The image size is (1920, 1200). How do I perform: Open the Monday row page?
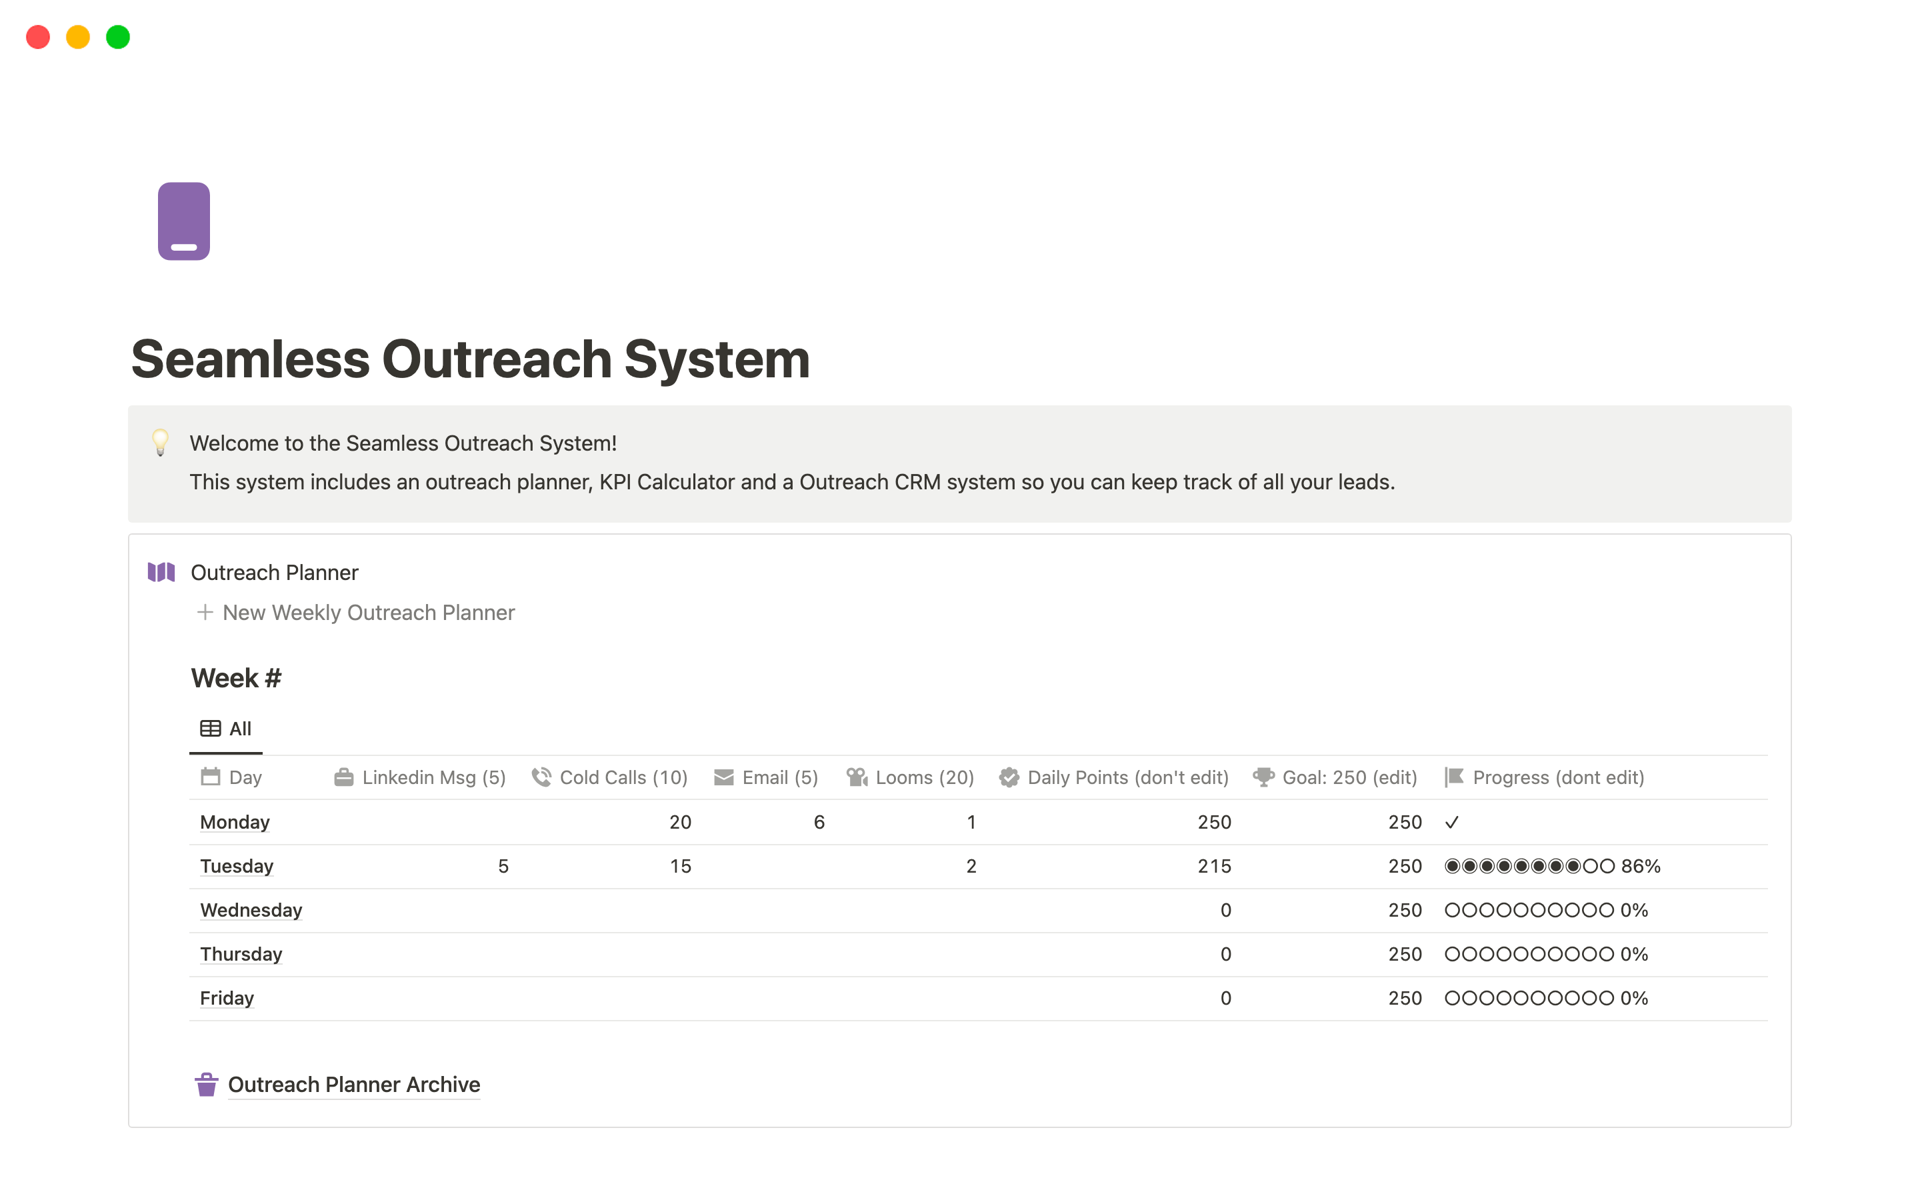(235, 822)
